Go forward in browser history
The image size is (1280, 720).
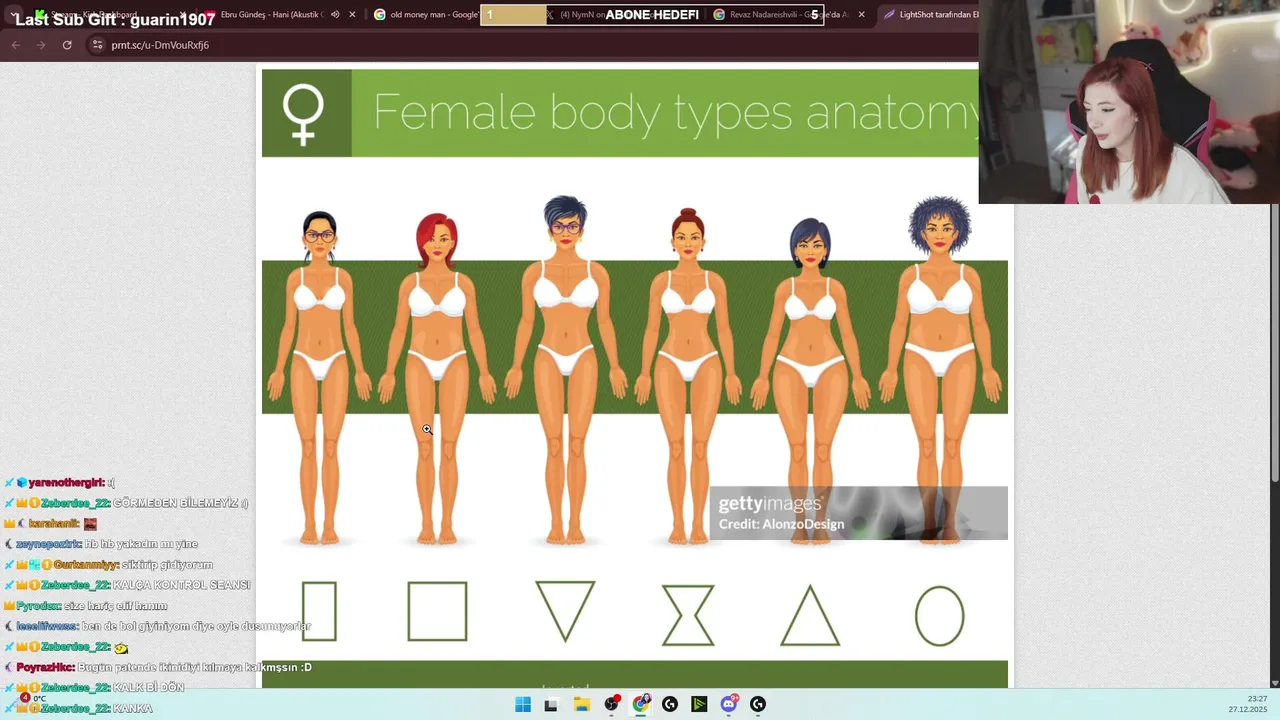41,45
